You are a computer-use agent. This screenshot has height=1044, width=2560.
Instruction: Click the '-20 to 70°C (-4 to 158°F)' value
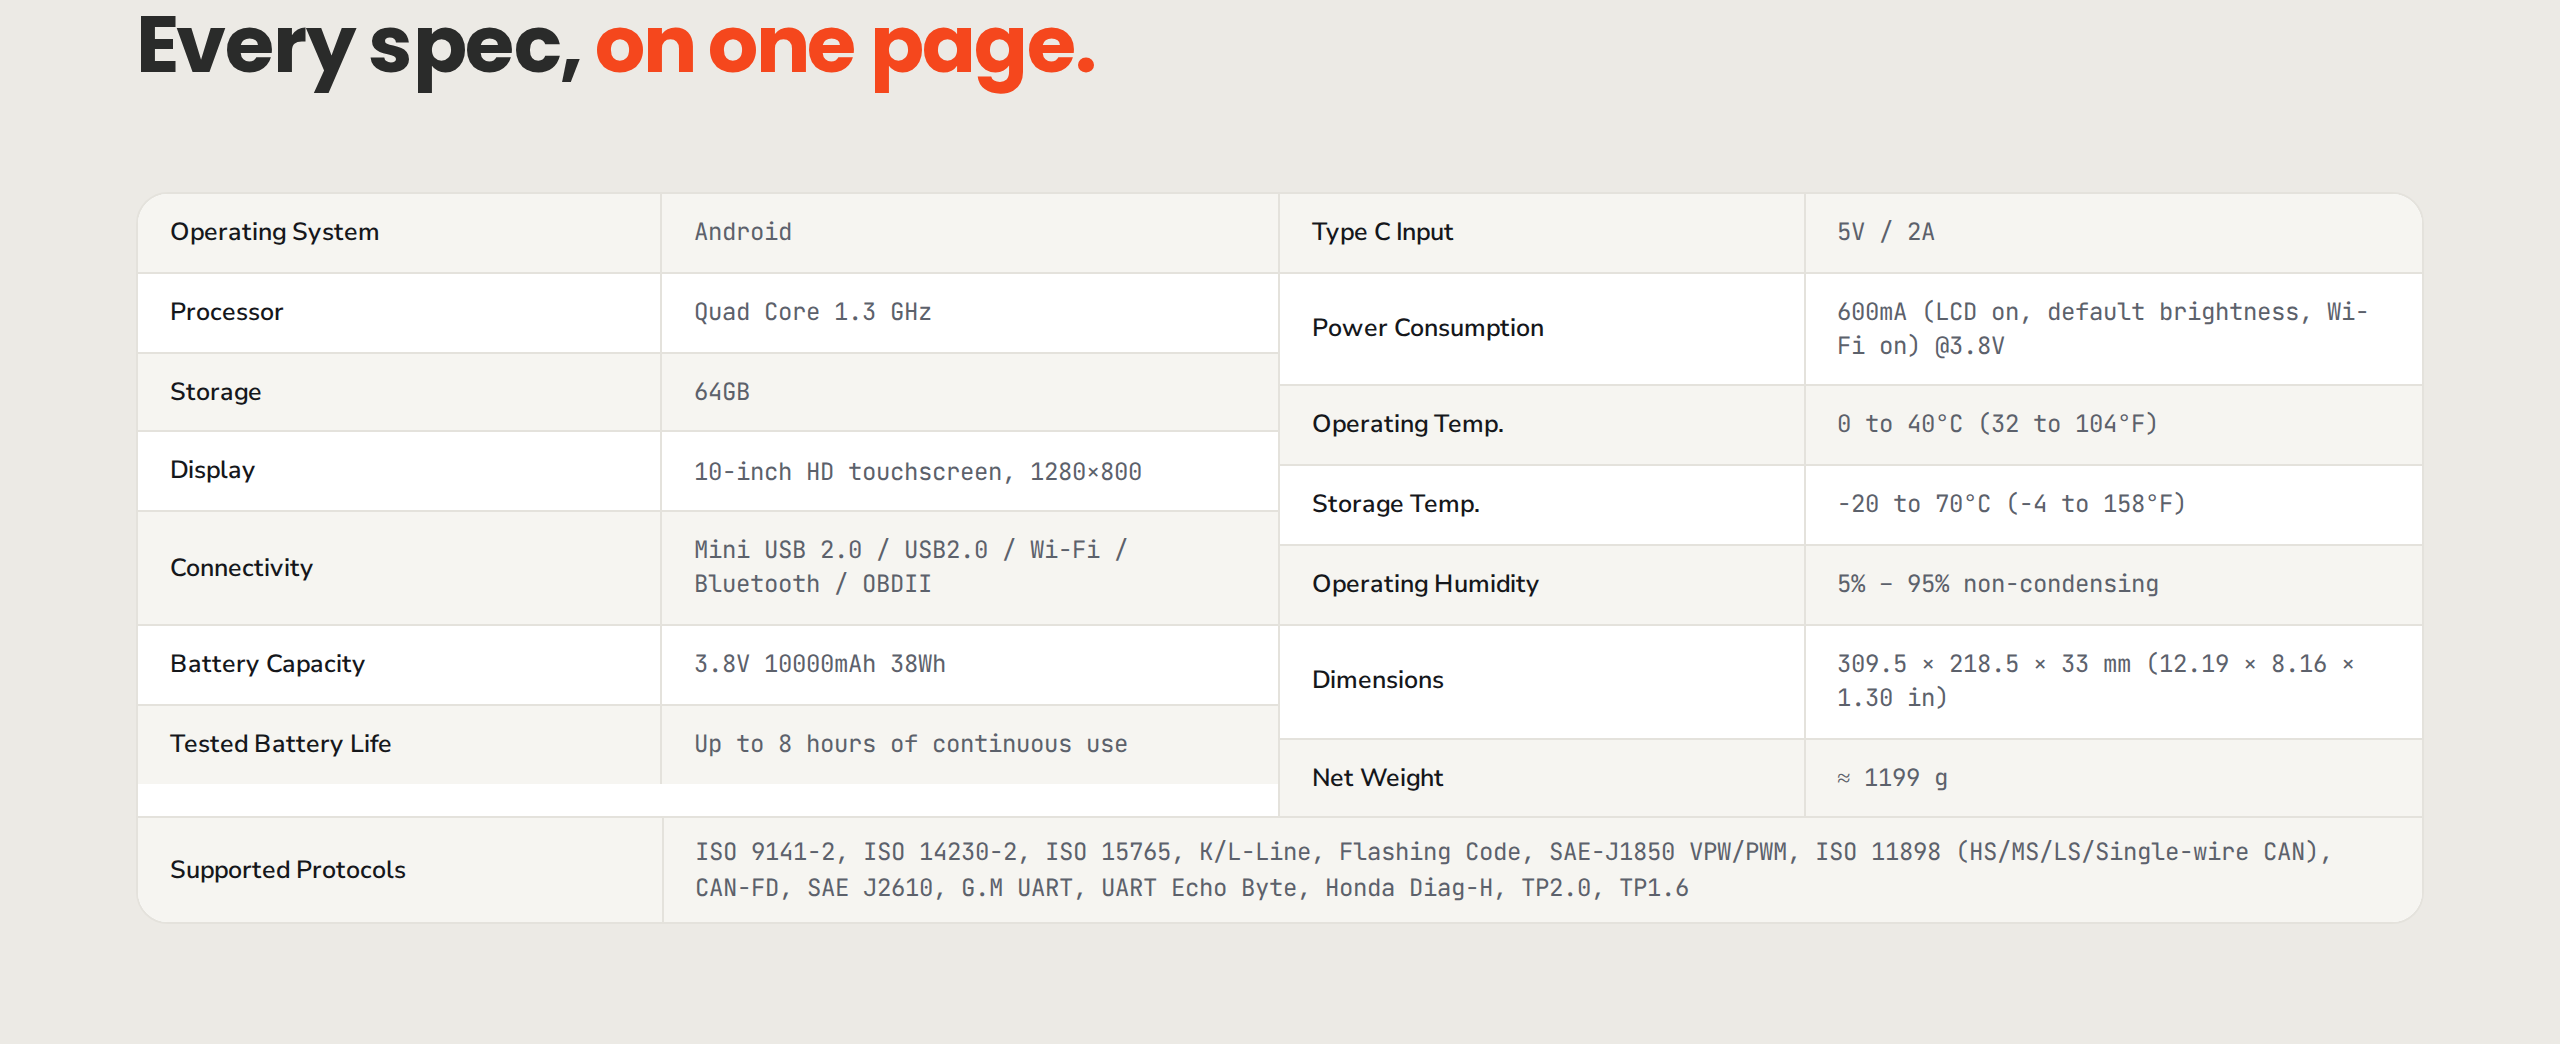[x=2011, y=504]
